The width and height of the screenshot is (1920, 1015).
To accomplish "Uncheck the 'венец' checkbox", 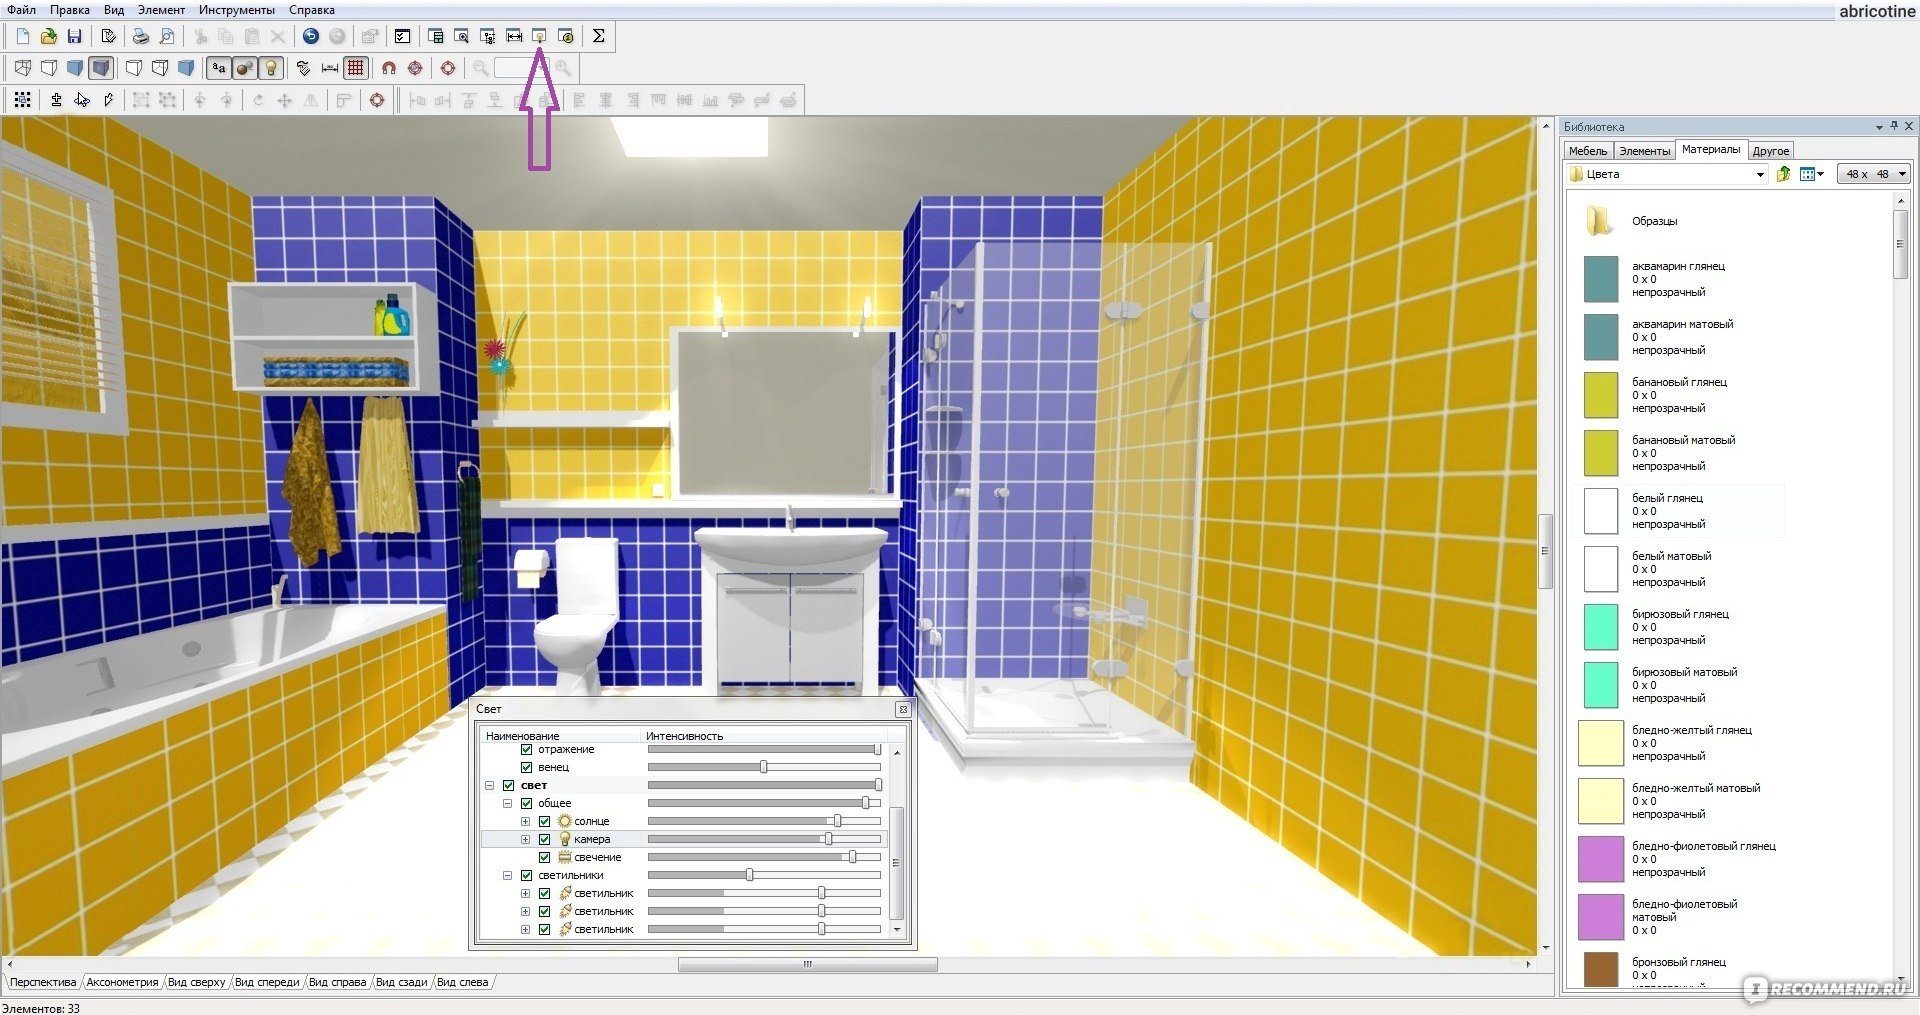I will (527, 767).
